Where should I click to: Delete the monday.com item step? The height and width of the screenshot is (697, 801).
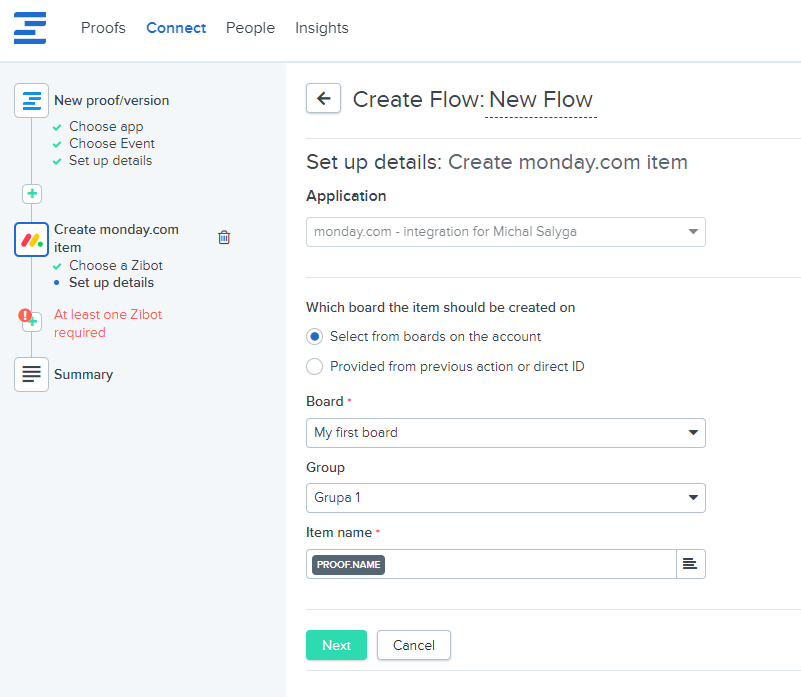click(x=224, y=237)
